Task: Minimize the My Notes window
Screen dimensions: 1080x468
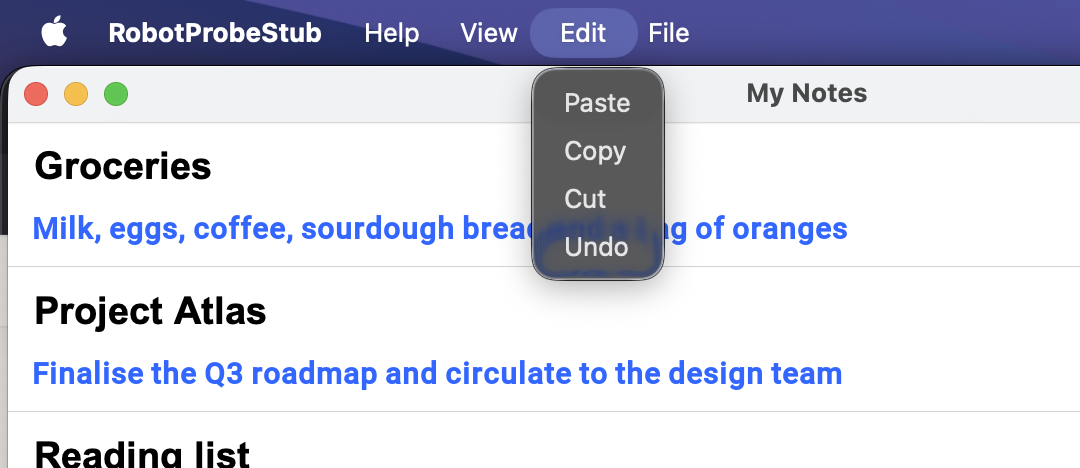Action: (x=76, y=94)
